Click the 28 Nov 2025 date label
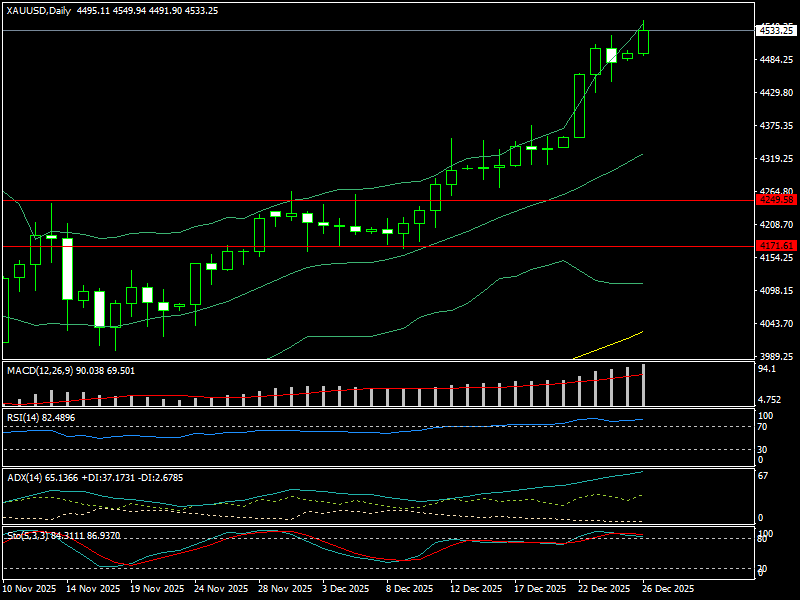Image resolution: width=800 pixels, height=600 pixels. [x=286, y=589]
